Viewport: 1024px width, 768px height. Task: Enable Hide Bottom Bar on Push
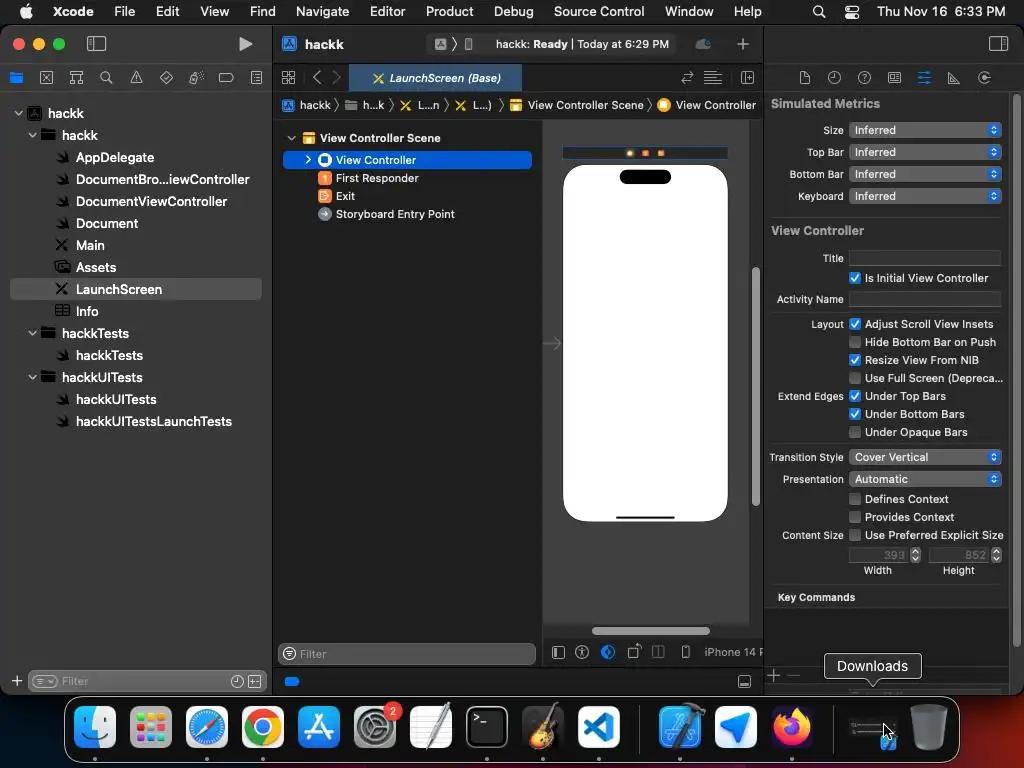[x=854, y=342]
